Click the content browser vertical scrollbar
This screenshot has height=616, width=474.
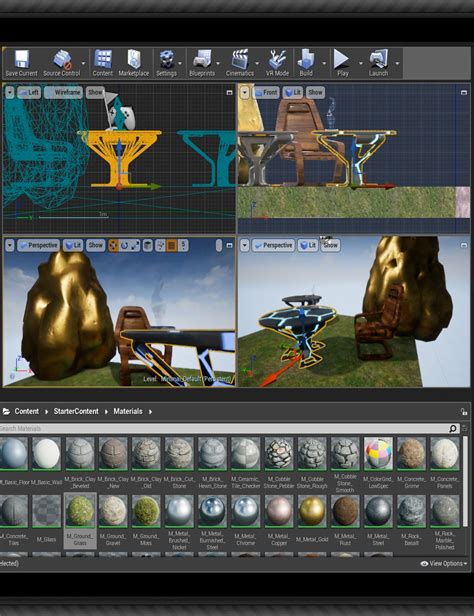click(x=465, y=481)
